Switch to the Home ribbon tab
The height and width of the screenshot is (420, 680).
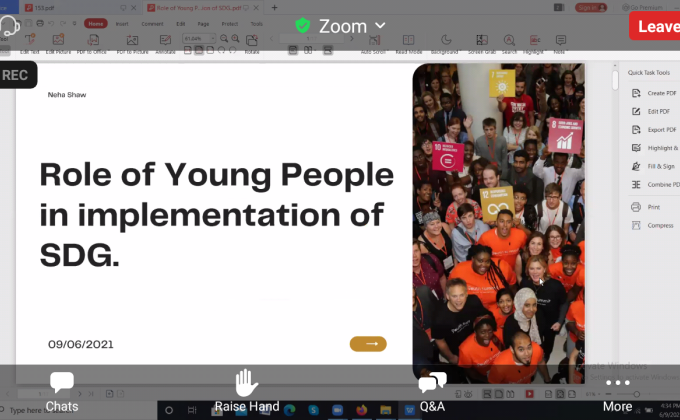point(95,23)
